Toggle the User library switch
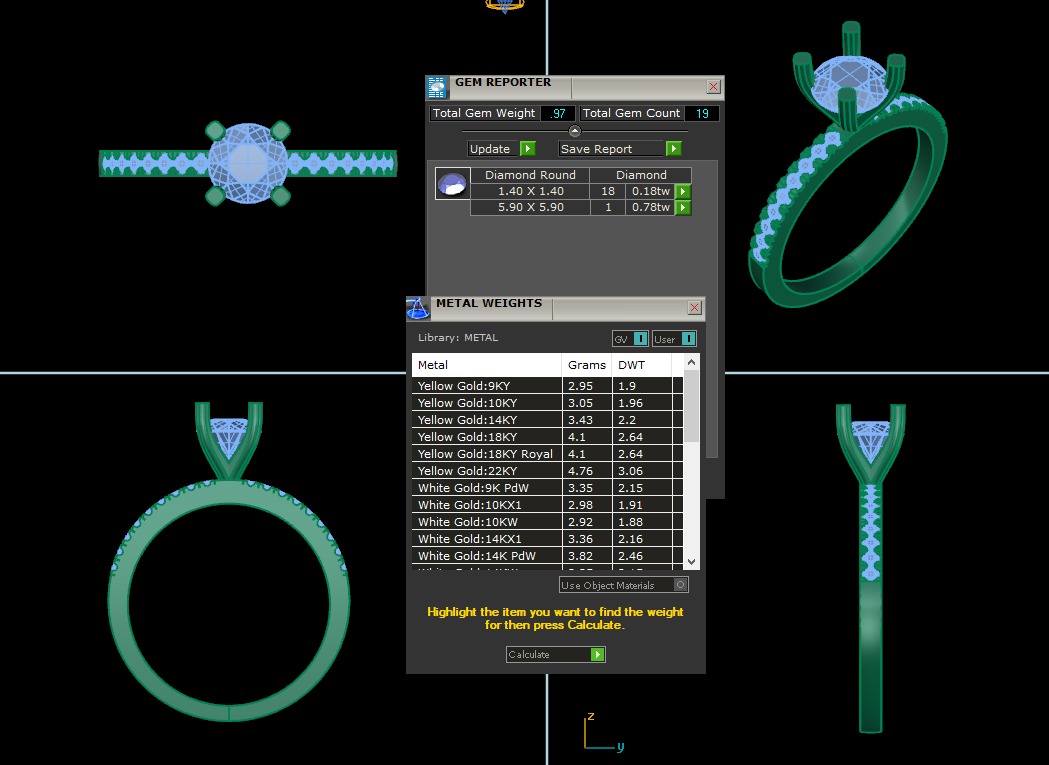1049x765 pixels. point(688,339)
